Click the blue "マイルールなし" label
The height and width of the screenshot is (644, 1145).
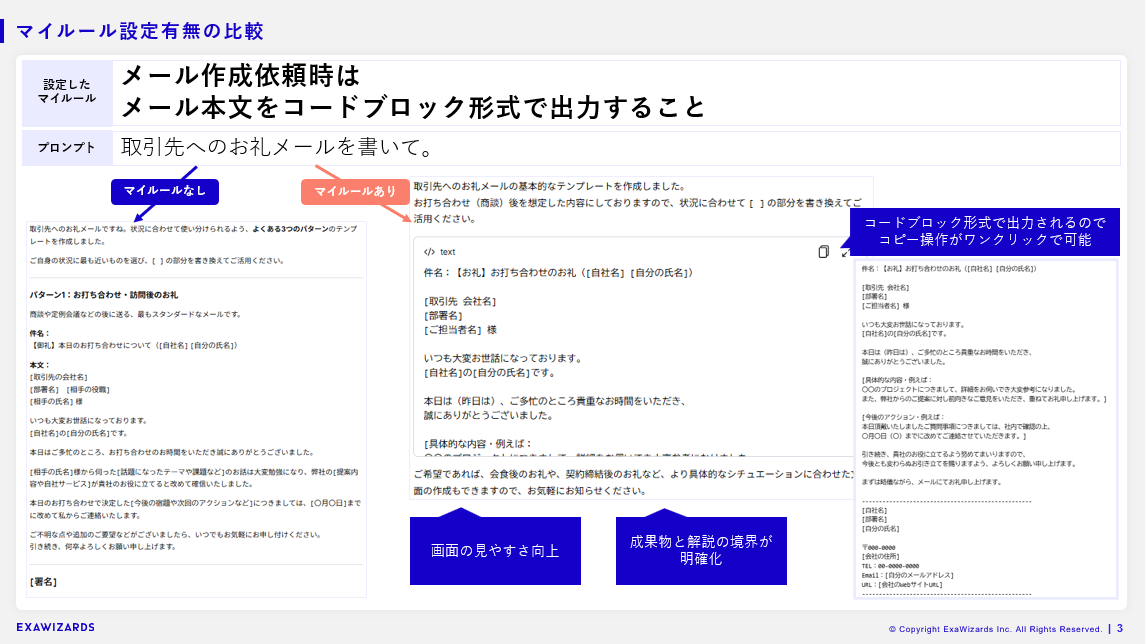pos(165,191)
